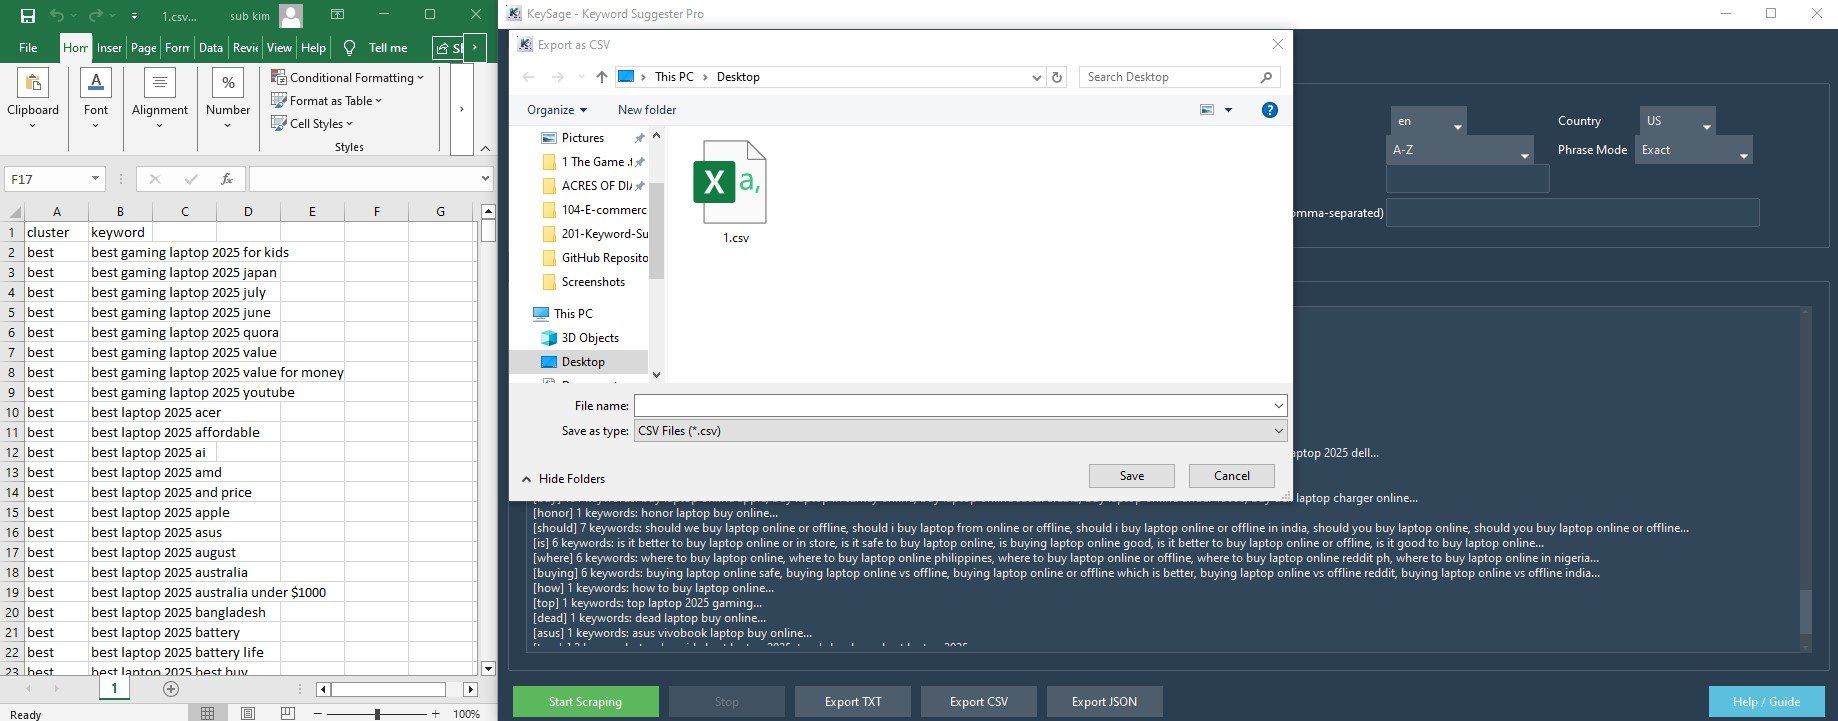
Task: Click the Export JSON button
Action: tap(1104, 702)
